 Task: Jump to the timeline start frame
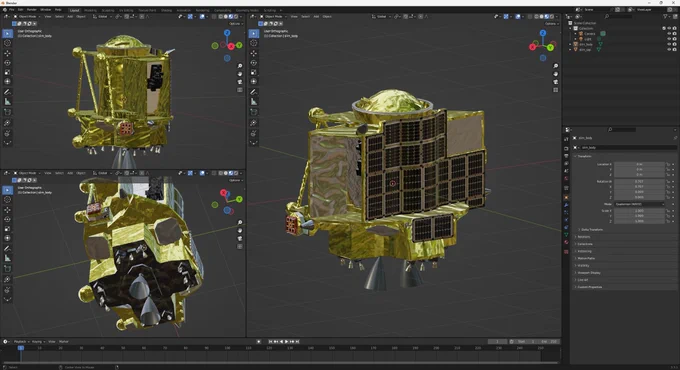270,342
